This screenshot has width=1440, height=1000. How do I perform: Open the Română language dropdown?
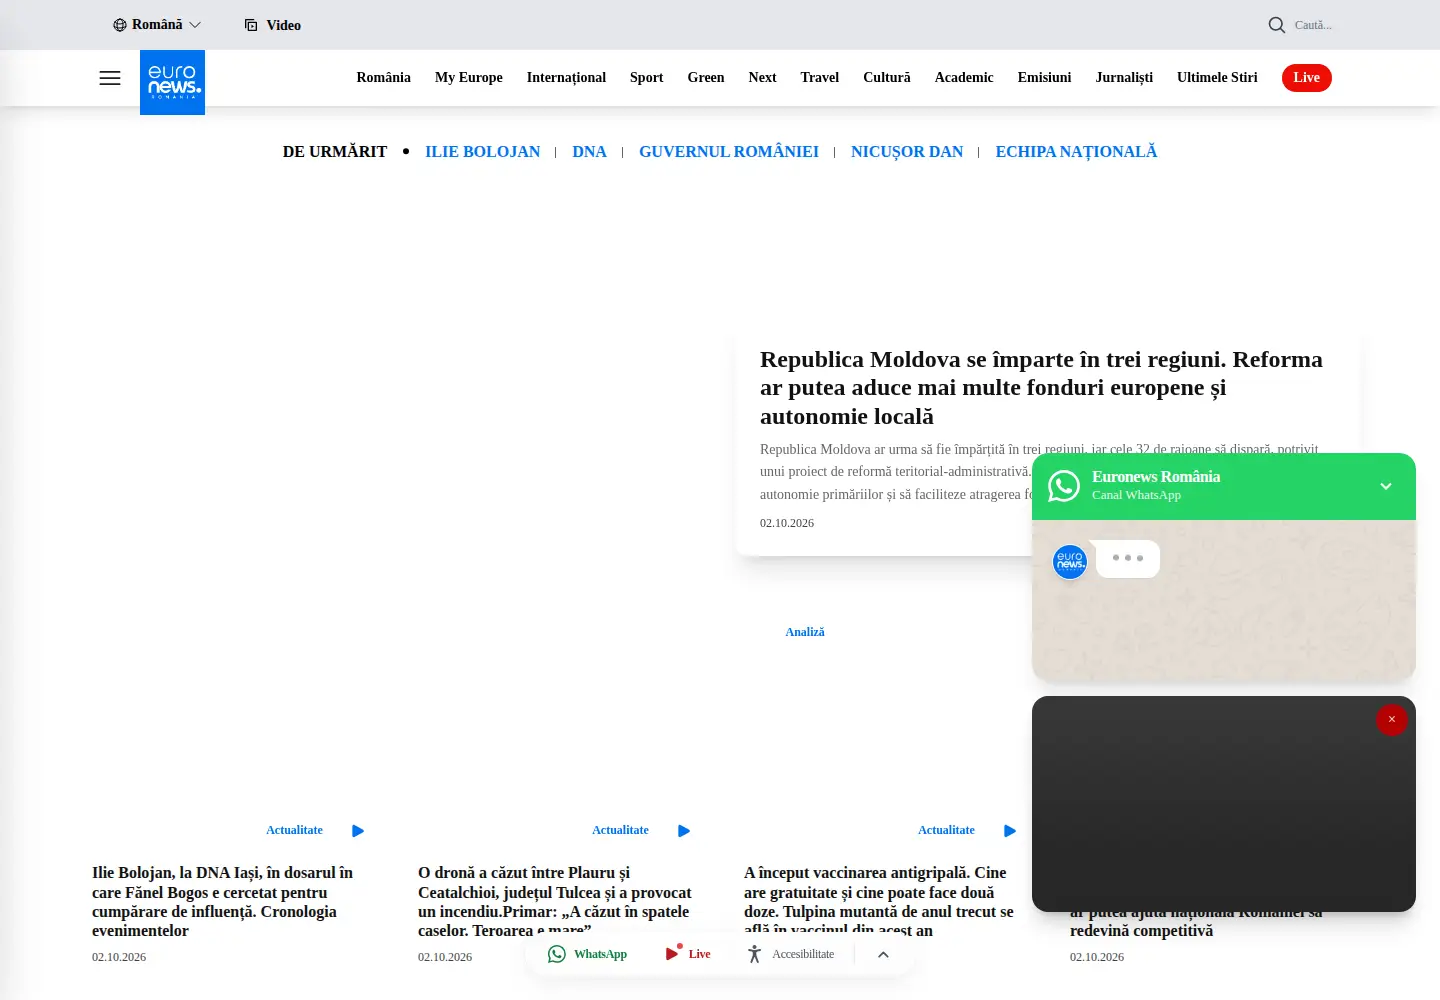(157, 25)
